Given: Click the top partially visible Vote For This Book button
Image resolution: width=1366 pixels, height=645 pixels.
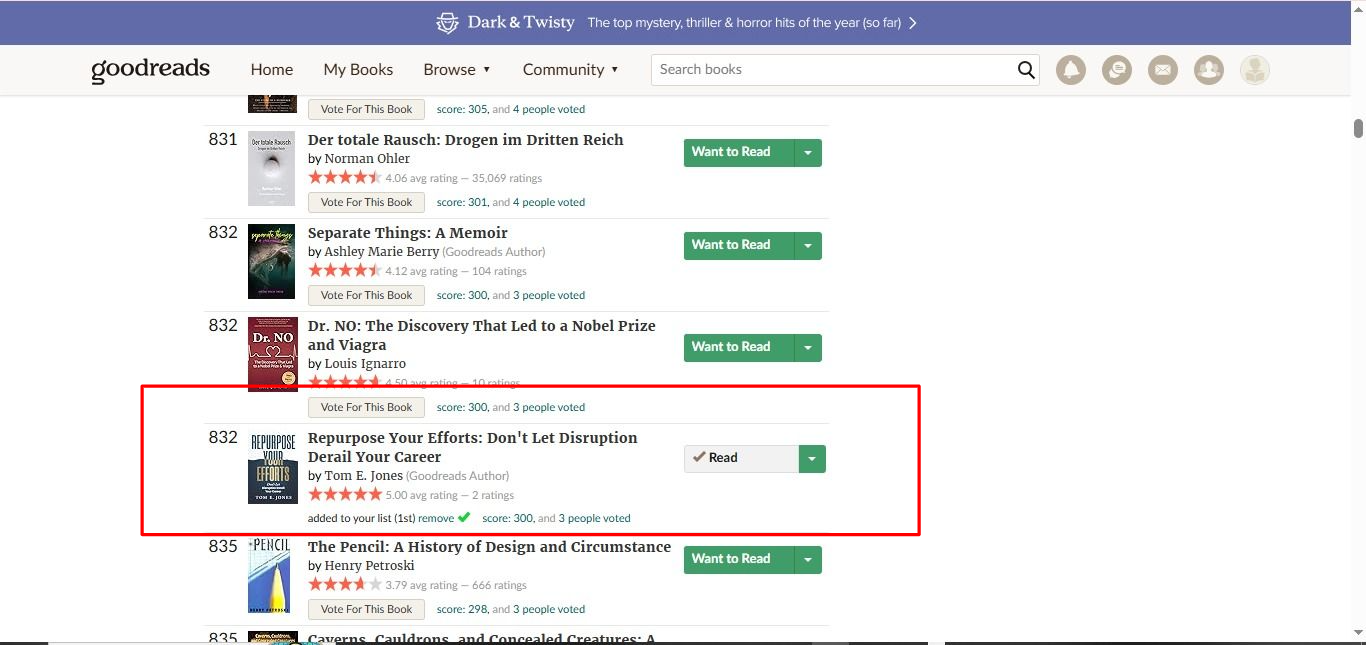Looking at the screenshot, I should (366, 109).
